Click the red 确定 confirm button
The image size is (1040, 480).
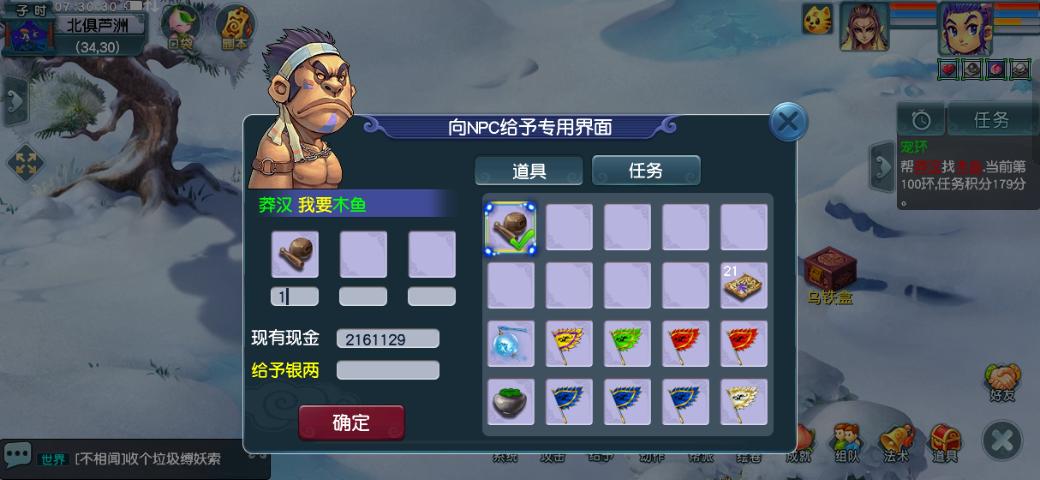(352, 422)
